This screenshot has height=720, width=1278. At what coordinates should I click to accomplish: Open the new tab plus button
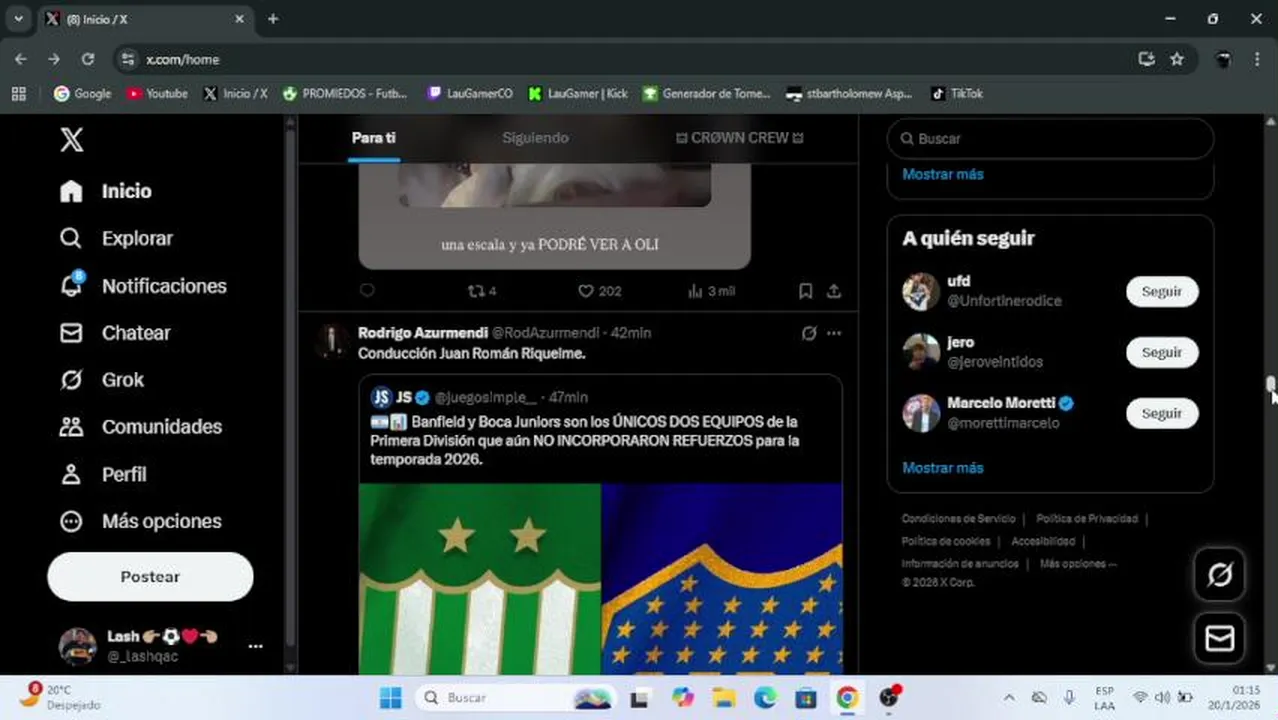click(x=273, y=19)
